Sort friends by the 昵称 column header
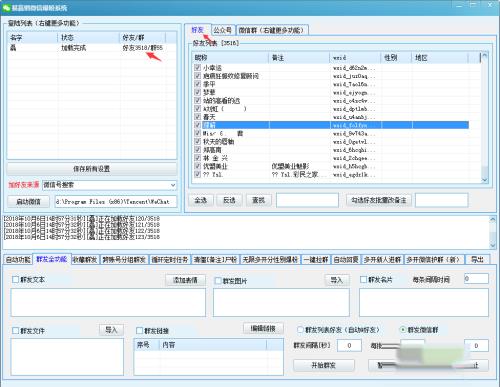The width and height of the screenshot is (500, 387). click(x=230, y=58)
